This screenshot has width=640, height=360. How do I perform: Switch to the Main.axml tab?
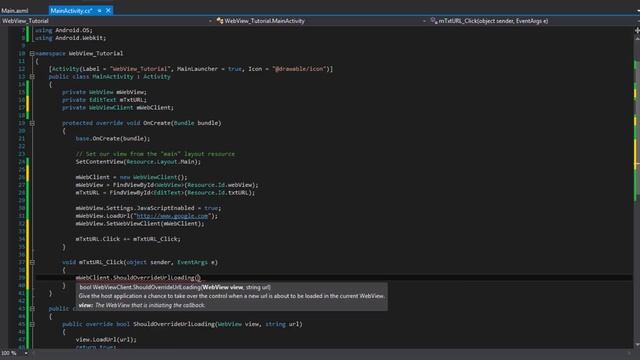click(x=15, y=11)
